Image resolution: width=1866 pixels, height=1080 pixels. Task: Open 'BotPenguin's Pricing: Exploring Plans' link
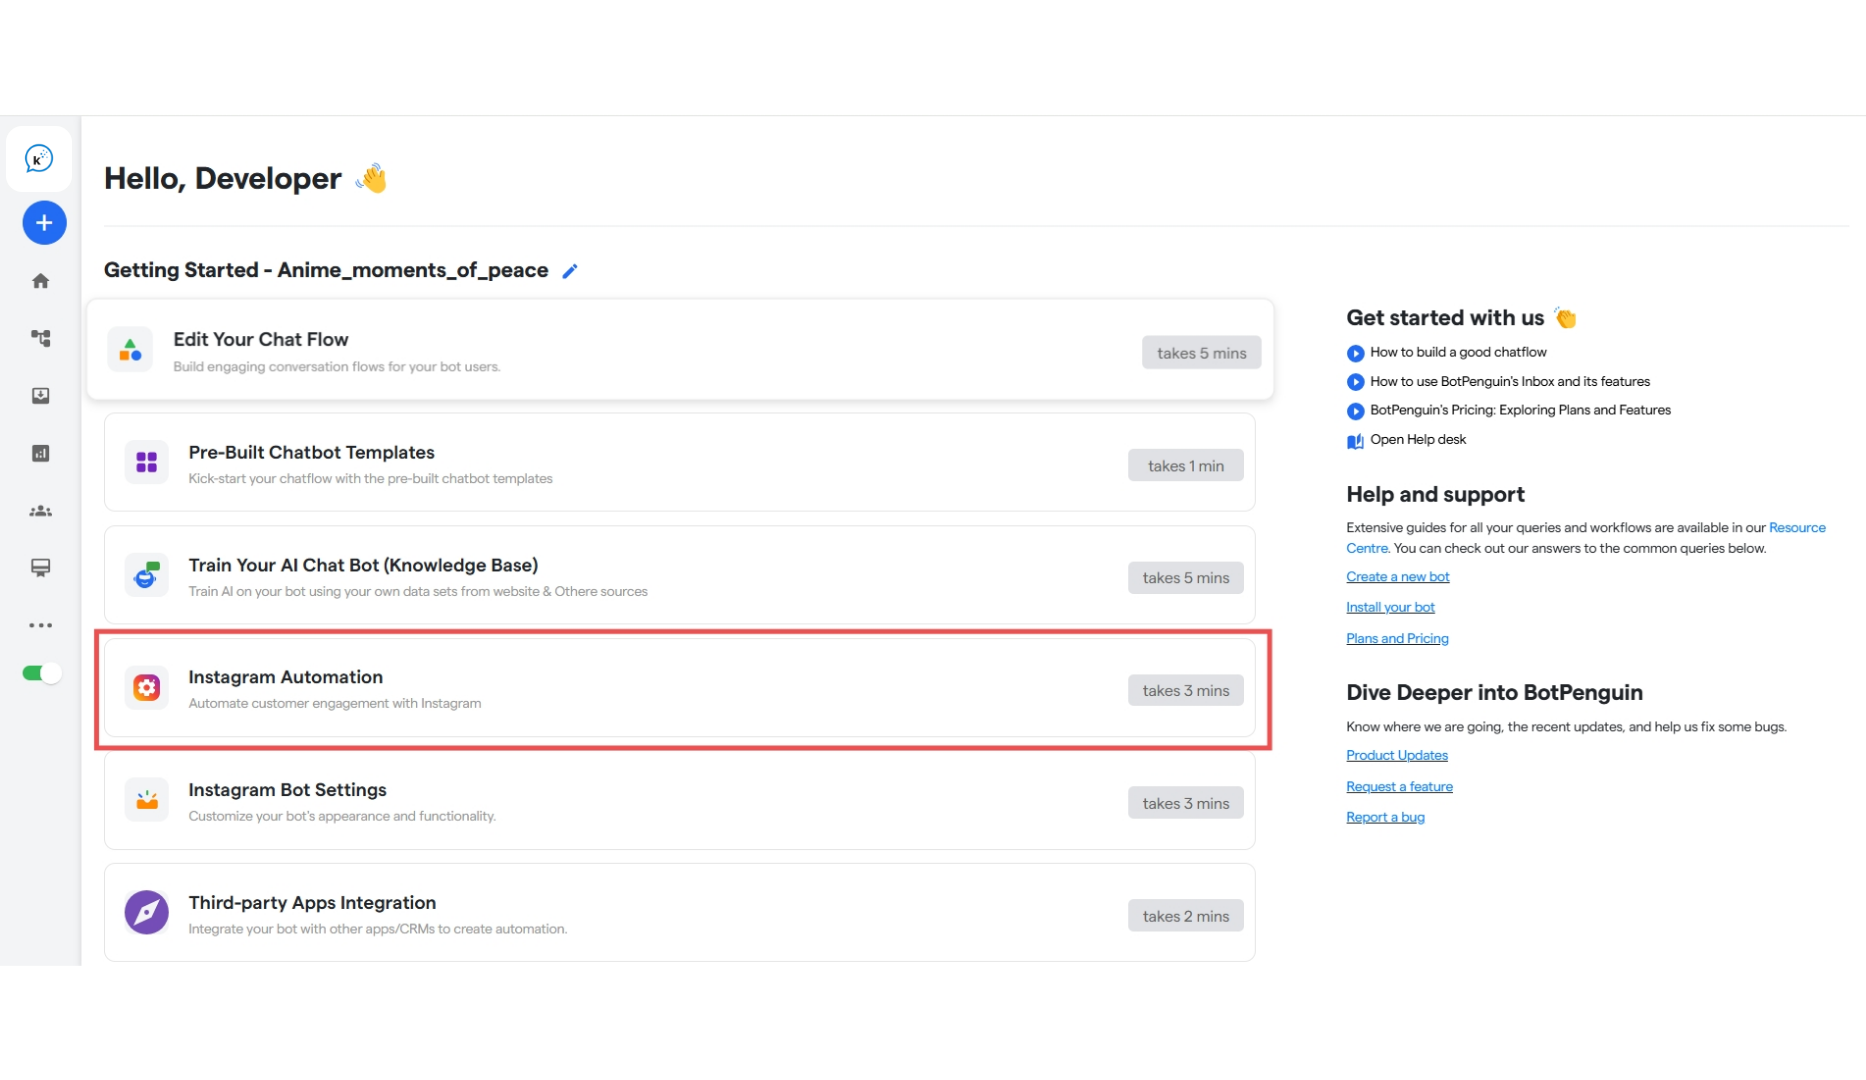tap(1520, 410)
